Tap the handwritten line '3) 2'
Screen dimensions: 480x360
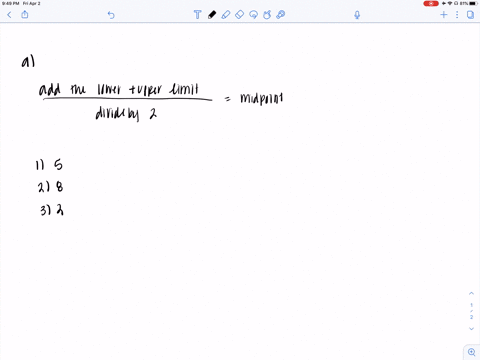[52, 210]
